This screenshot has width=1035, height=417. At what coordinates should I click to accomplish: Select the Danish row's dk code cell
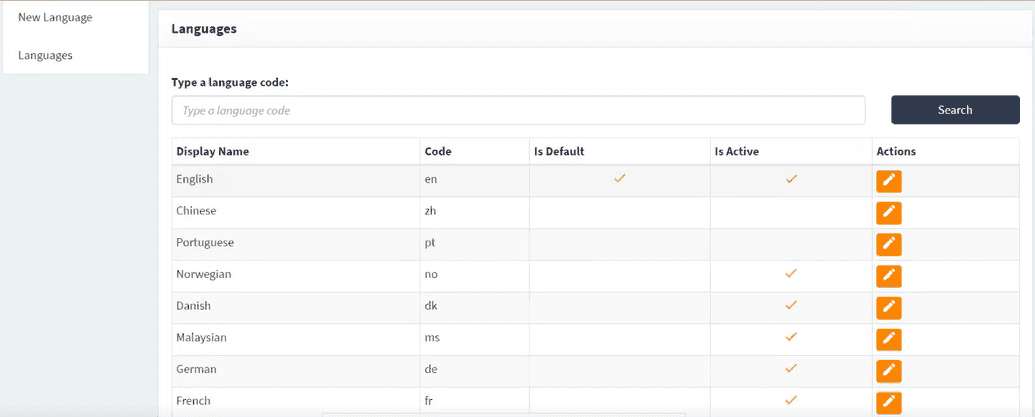coord(432,306)
